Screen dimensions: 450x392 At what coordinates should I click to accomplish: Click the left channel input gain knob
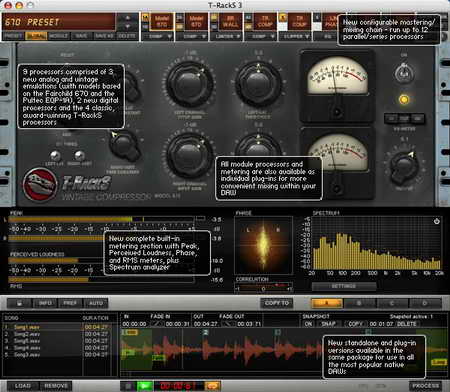pos(190,84)
